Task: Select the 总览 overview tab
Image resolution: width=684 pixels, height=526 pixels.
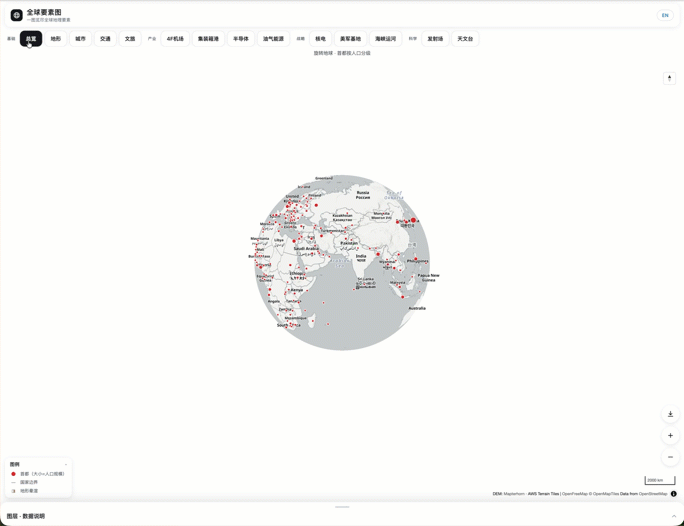Action: click(31, 39)
